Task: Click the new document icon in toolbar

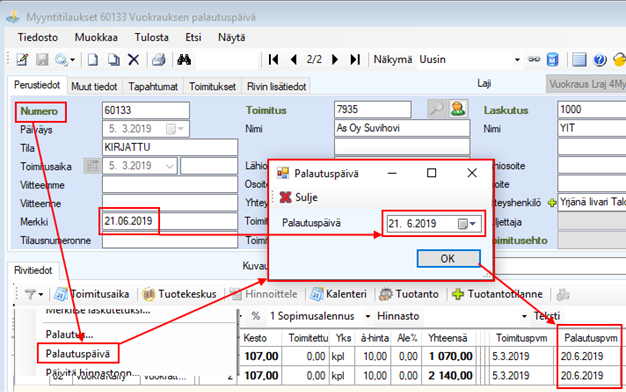Action: pyautogui.click(x=93, y=60)
